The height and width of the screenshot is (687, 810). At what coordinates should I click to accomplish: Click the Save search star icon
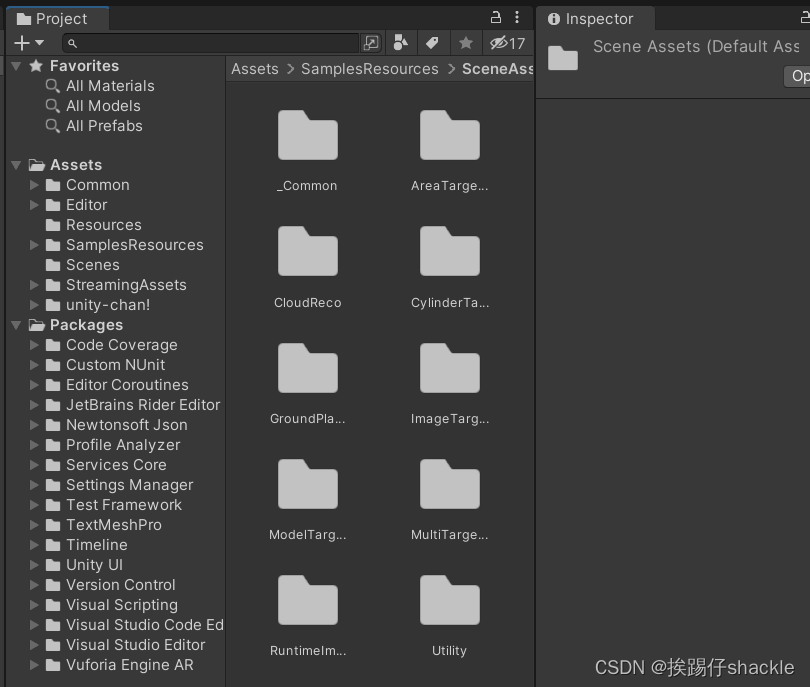pos(465,43)
